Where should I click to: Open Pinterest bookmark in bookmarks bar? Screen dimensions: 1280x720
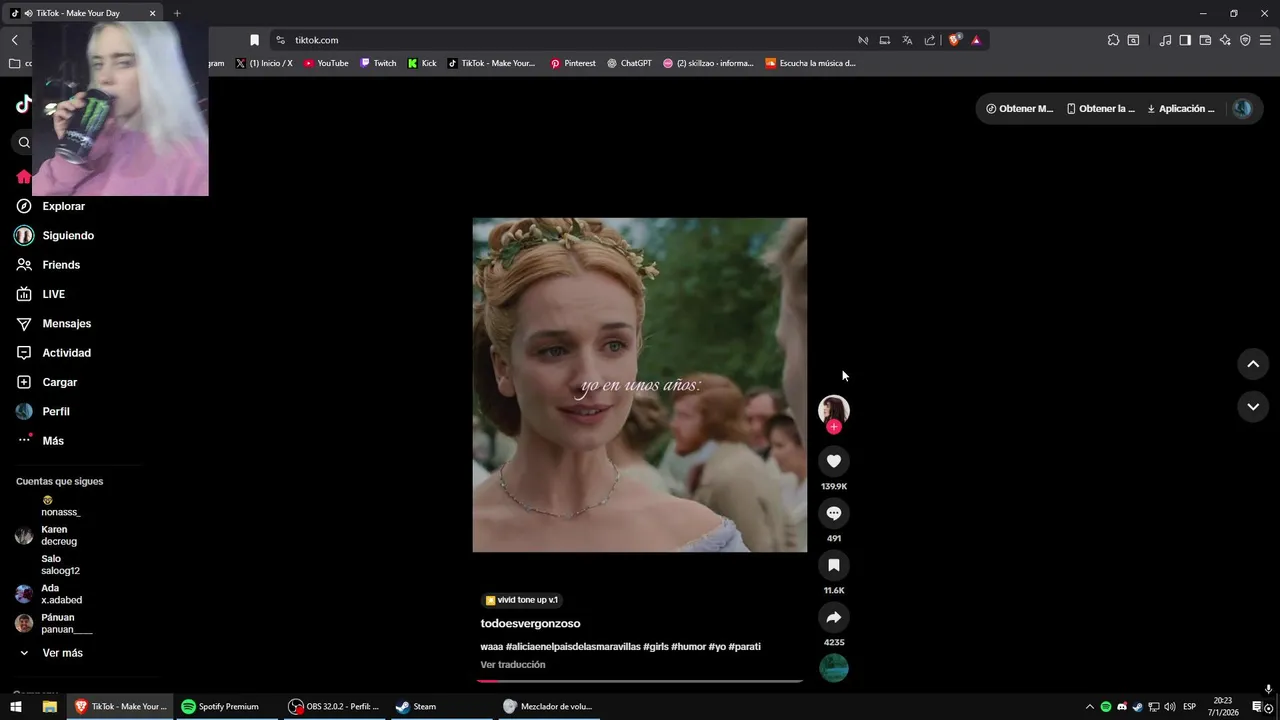(573, 63)
